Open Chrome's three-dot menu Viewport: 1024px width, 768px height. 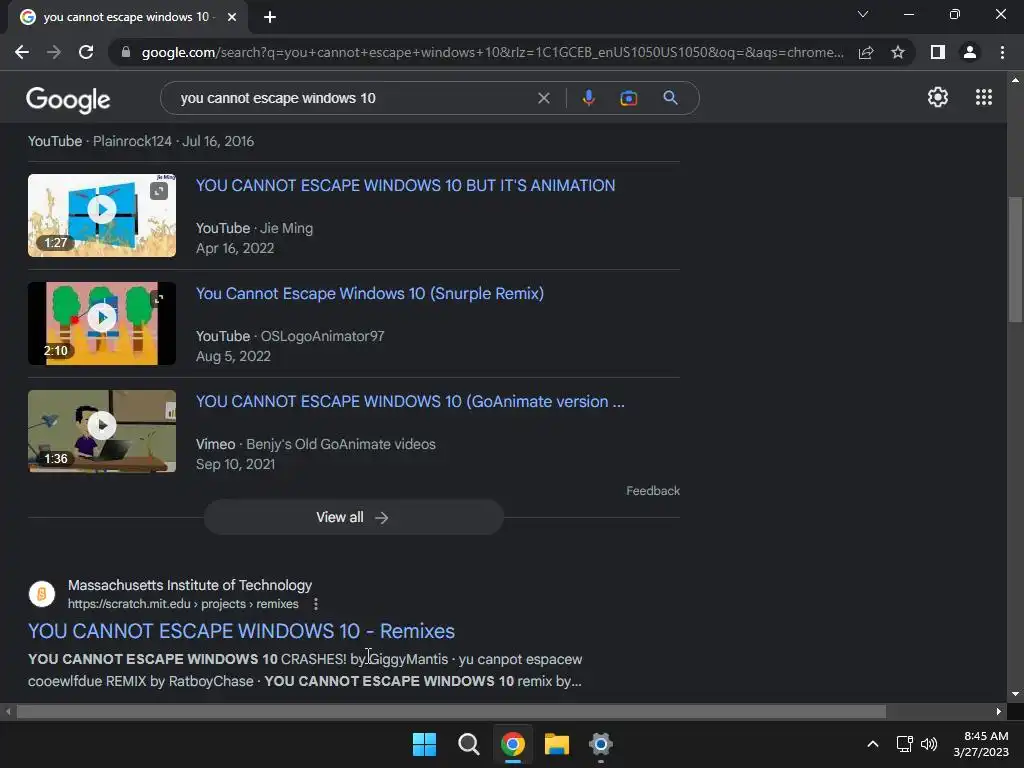[x=1002, y=52]
